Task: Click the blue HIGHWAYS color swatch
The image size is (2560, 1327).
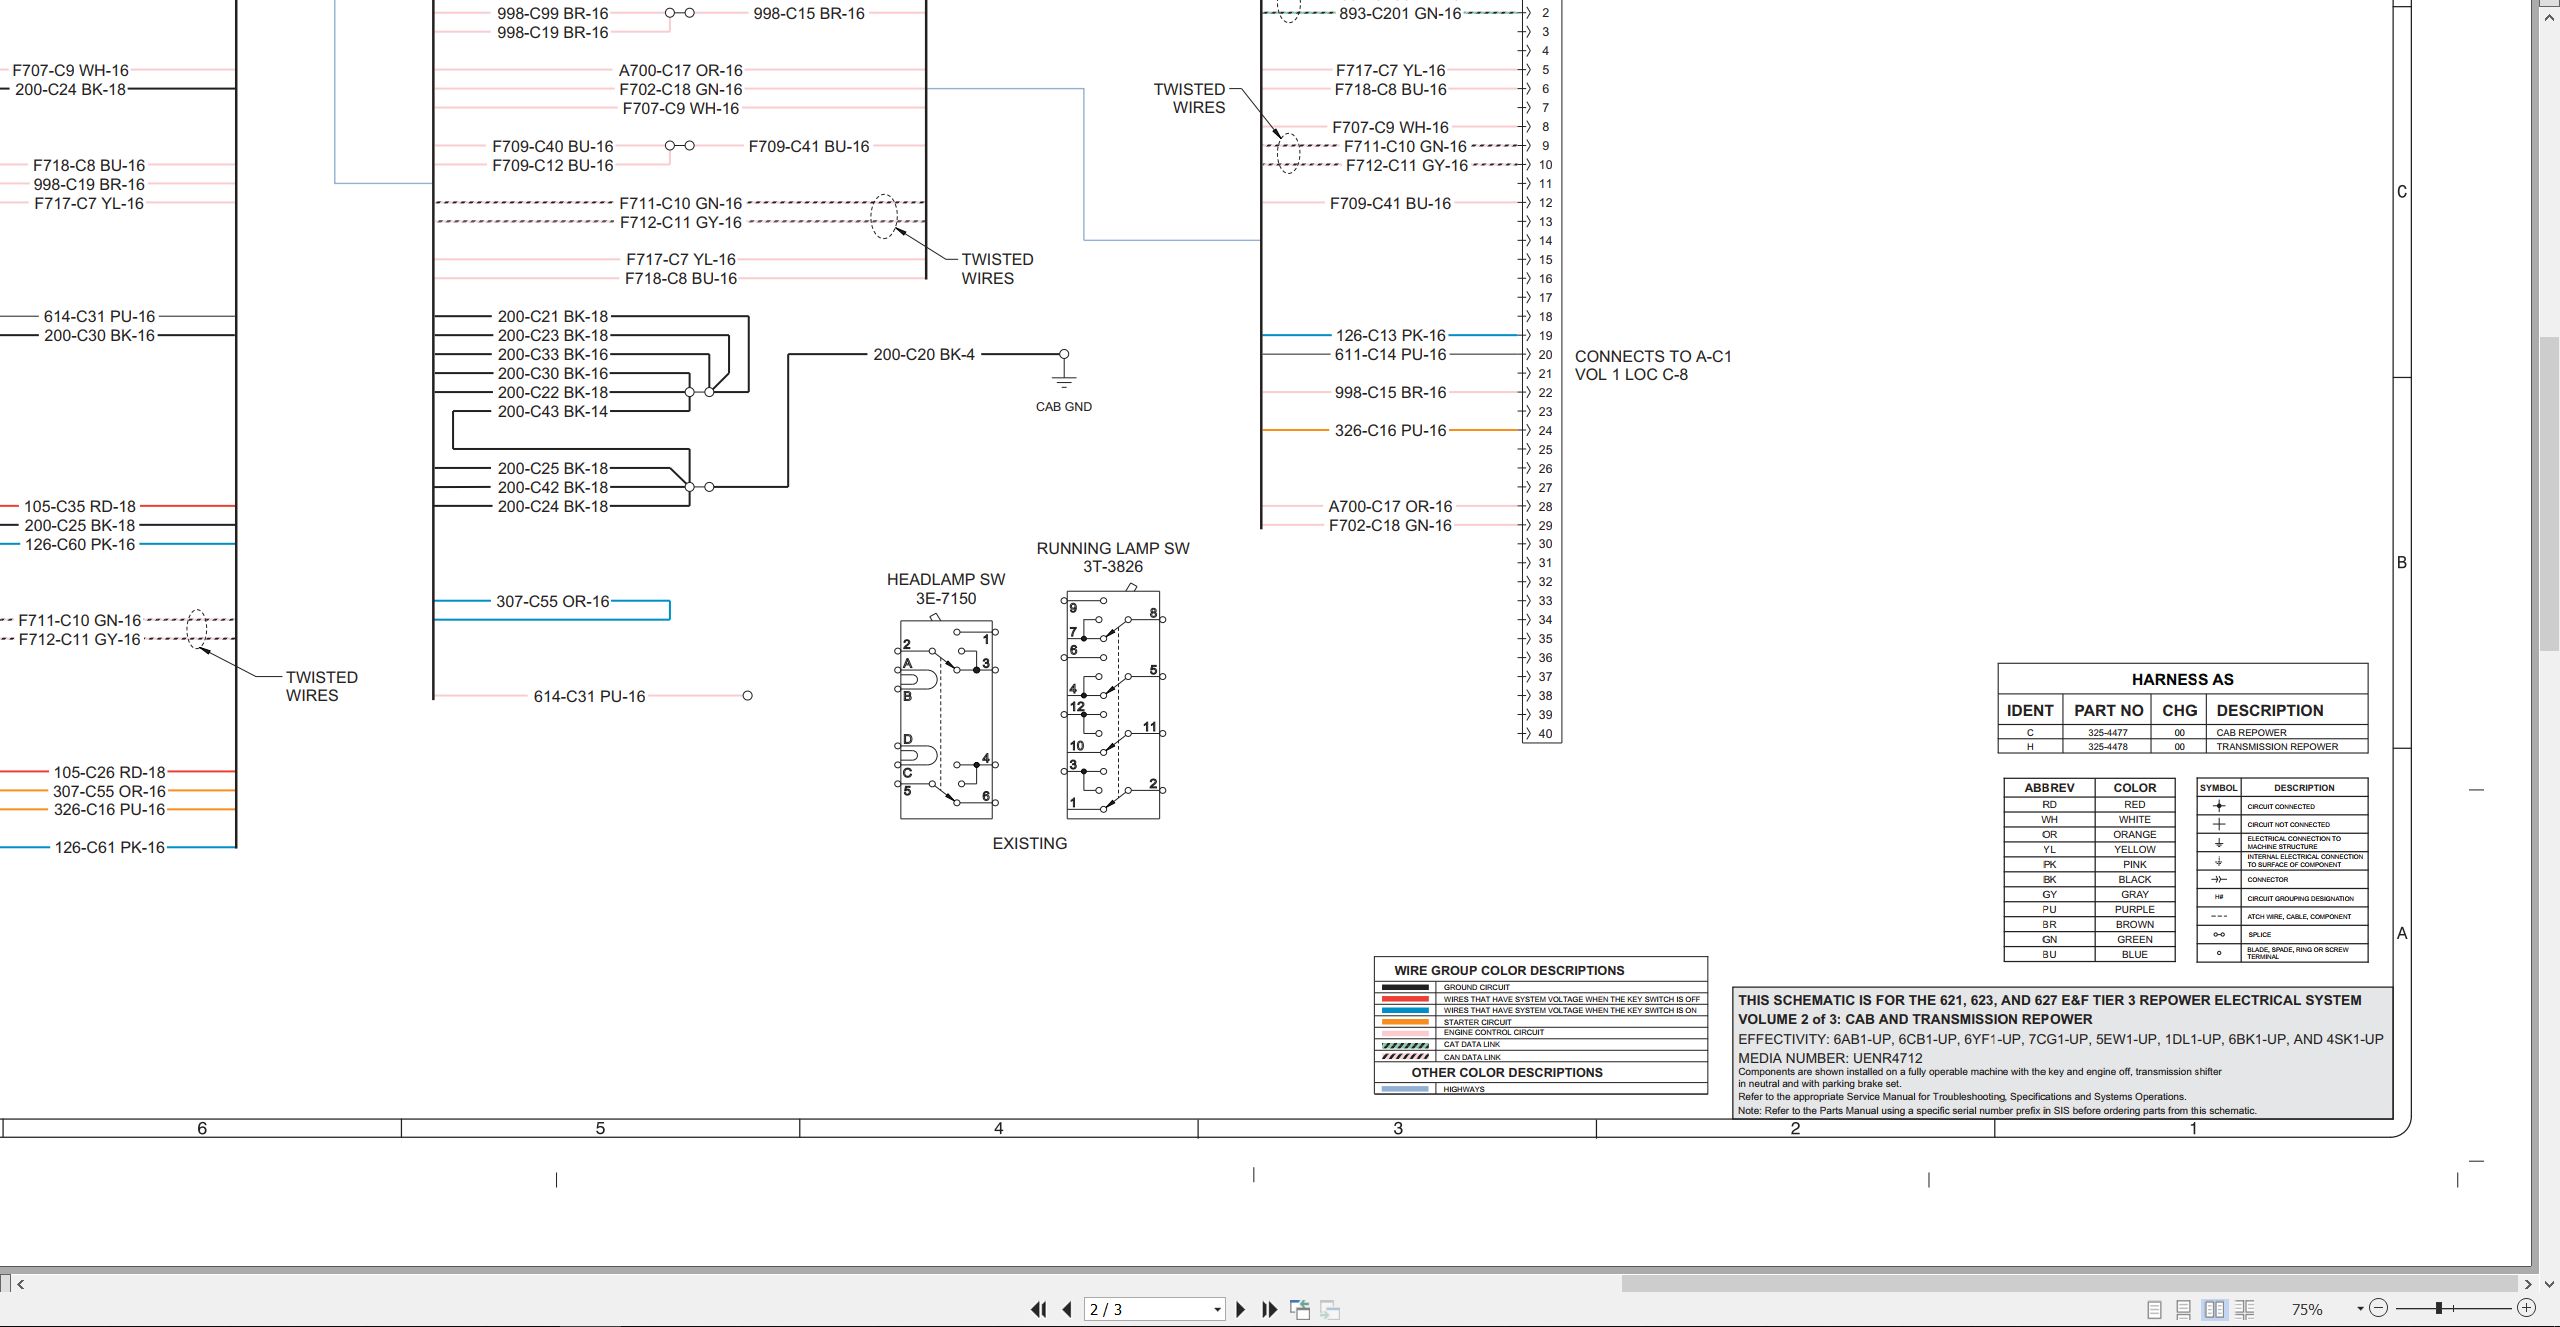Action: point(1404,1089)
